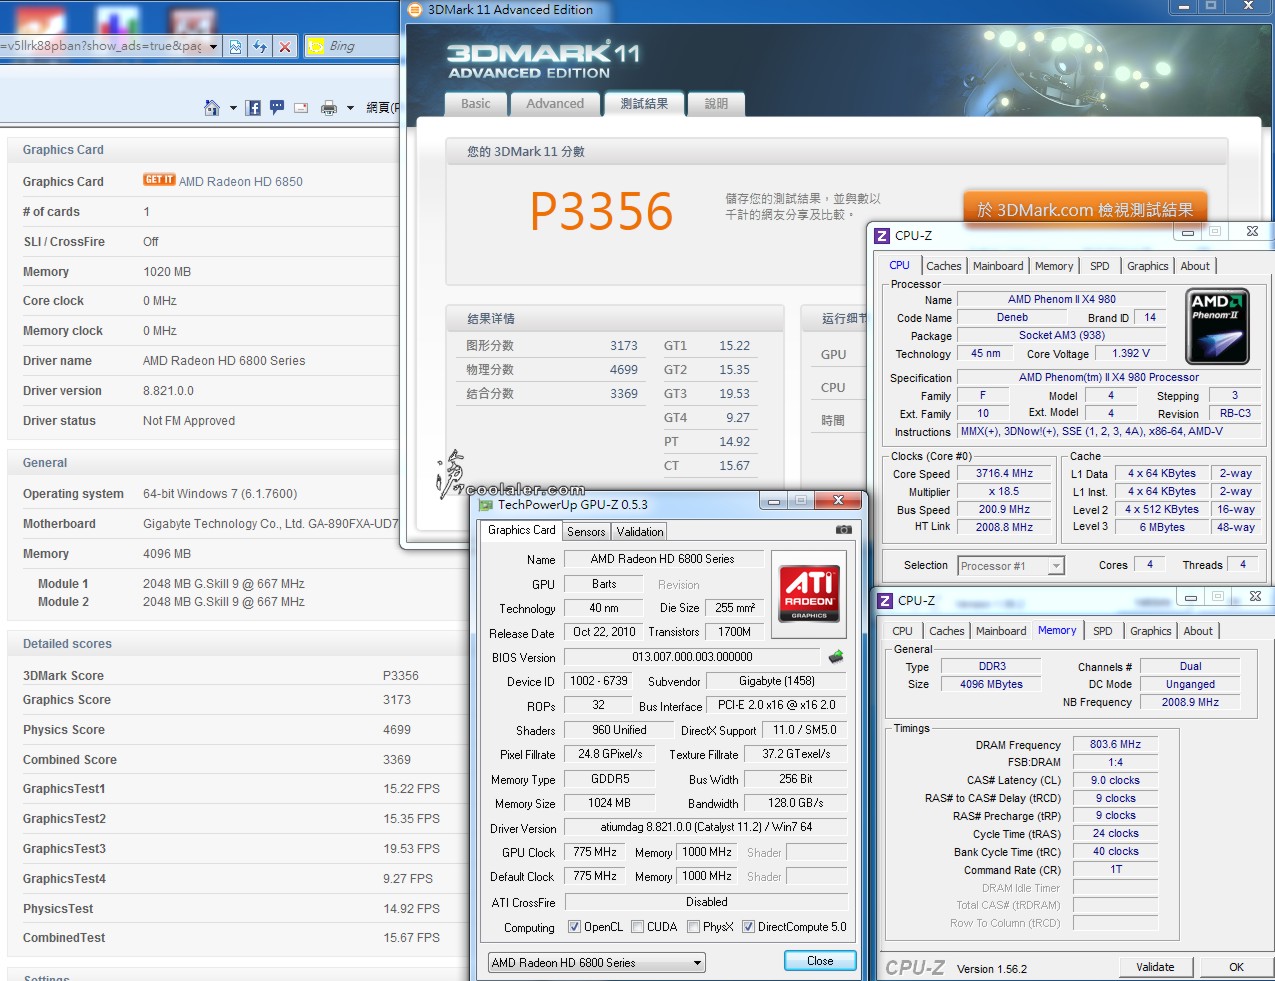The width and height of the screenshot is (1275, 981).
Task: Click the browser refresh arrows icon
Action: [260, 46]
